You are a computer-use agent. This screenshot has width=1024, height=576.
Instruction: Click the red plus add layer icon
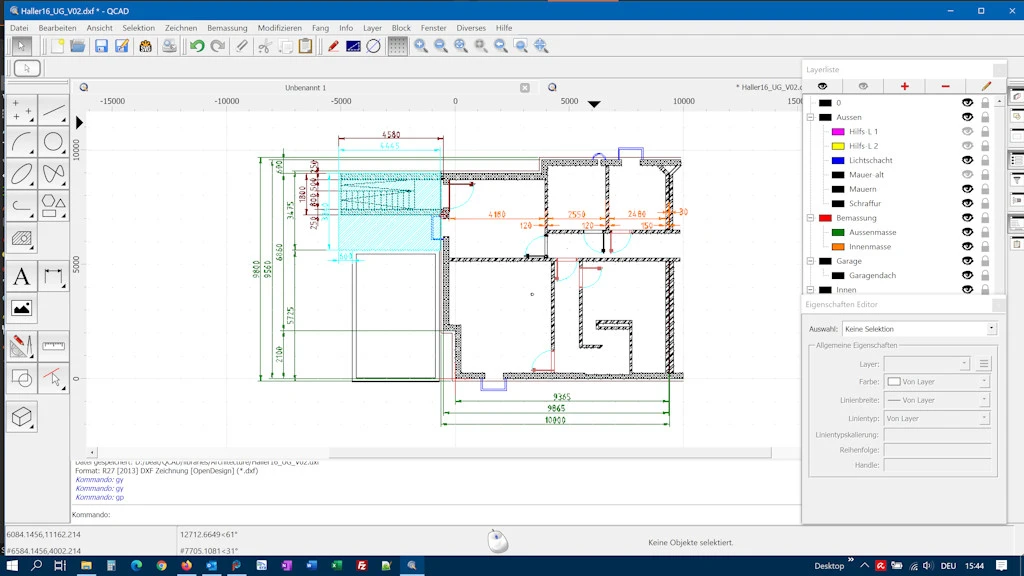905,87
